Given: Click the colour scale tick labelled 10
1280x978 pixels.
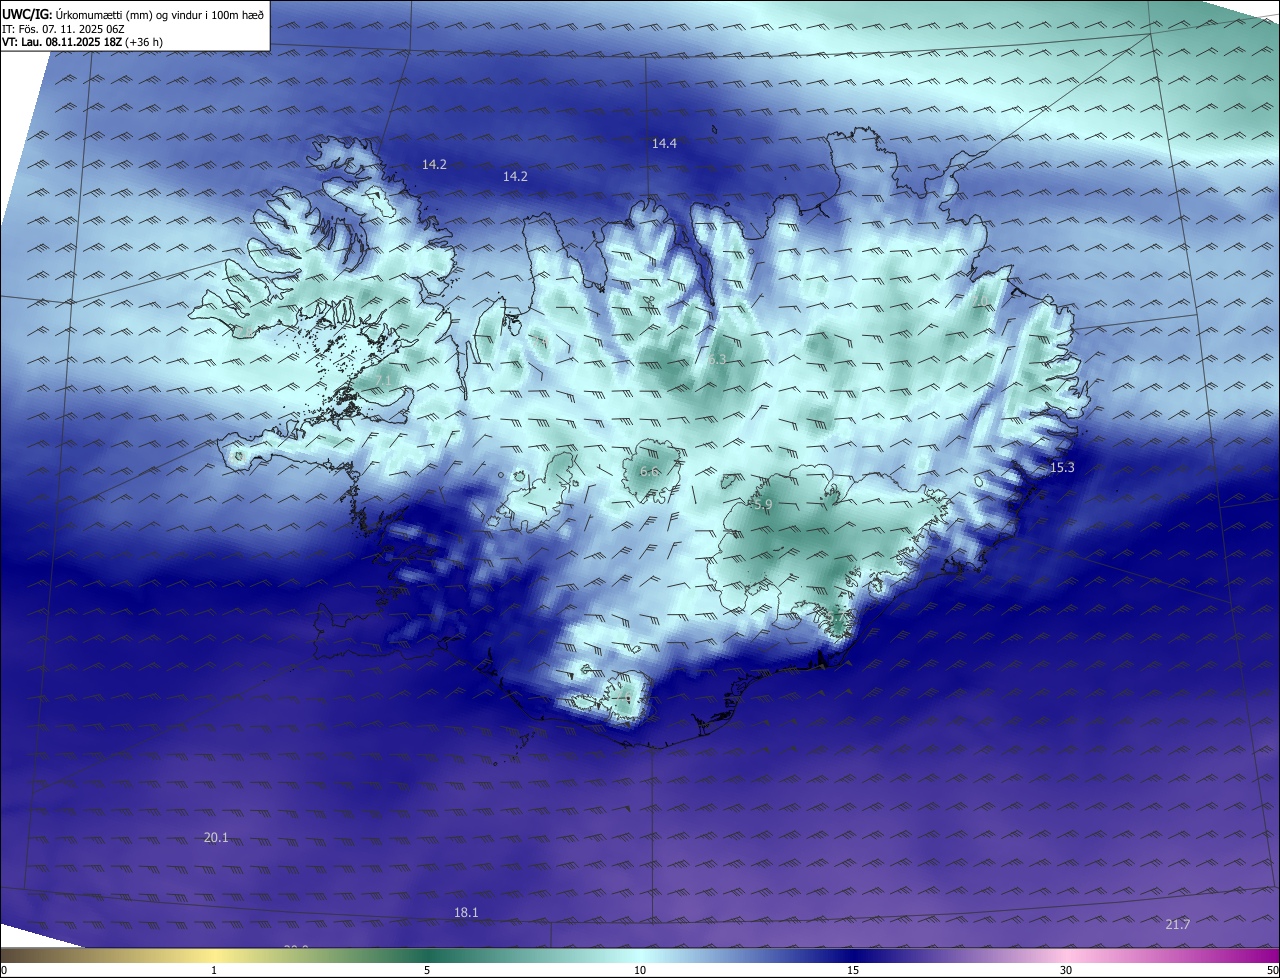Looking at the screenshot, I should [640, 971].
